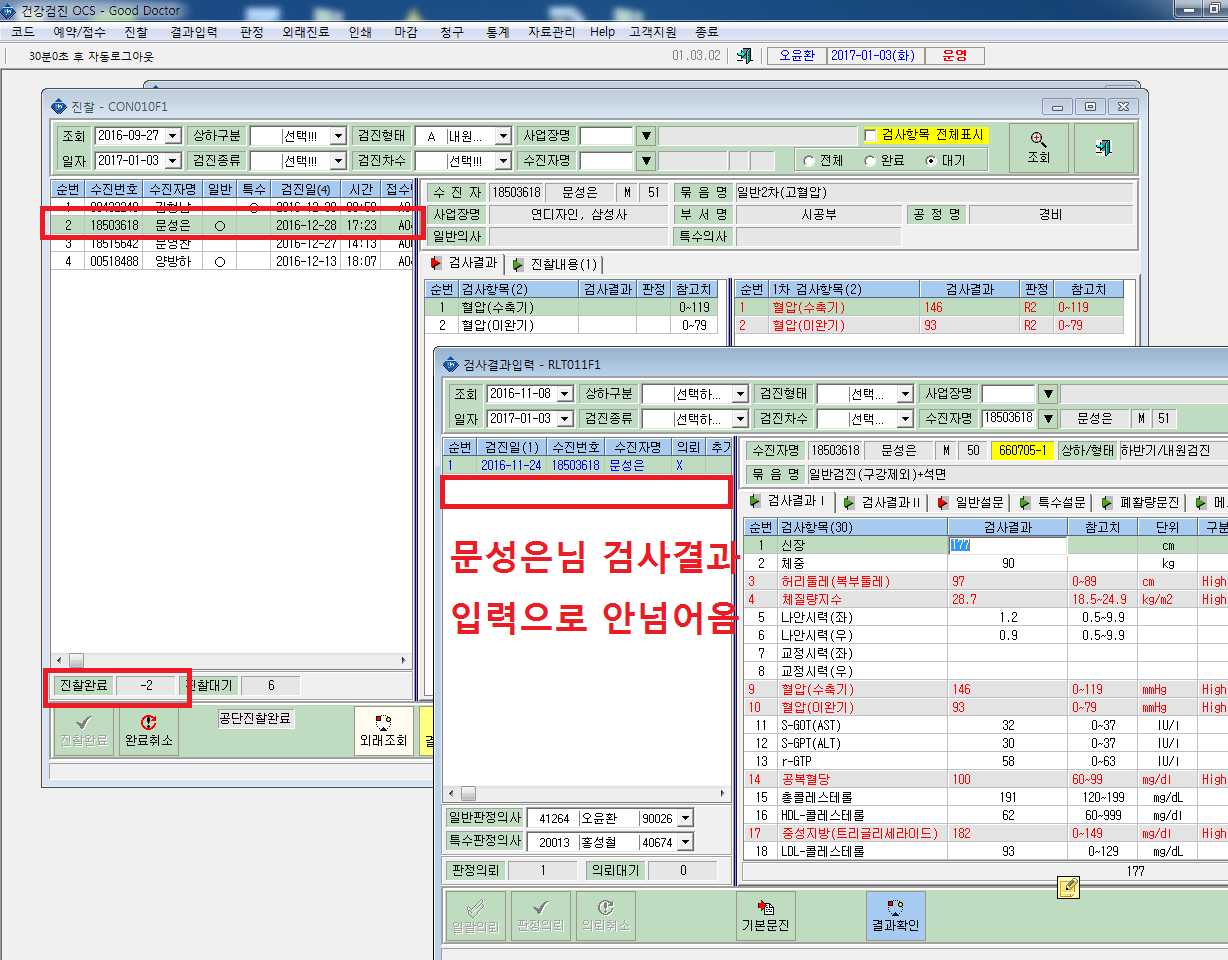Open the 조회 start date 2016-09-27 dropdown
1228x960 pixels.
tap(173, 136)
